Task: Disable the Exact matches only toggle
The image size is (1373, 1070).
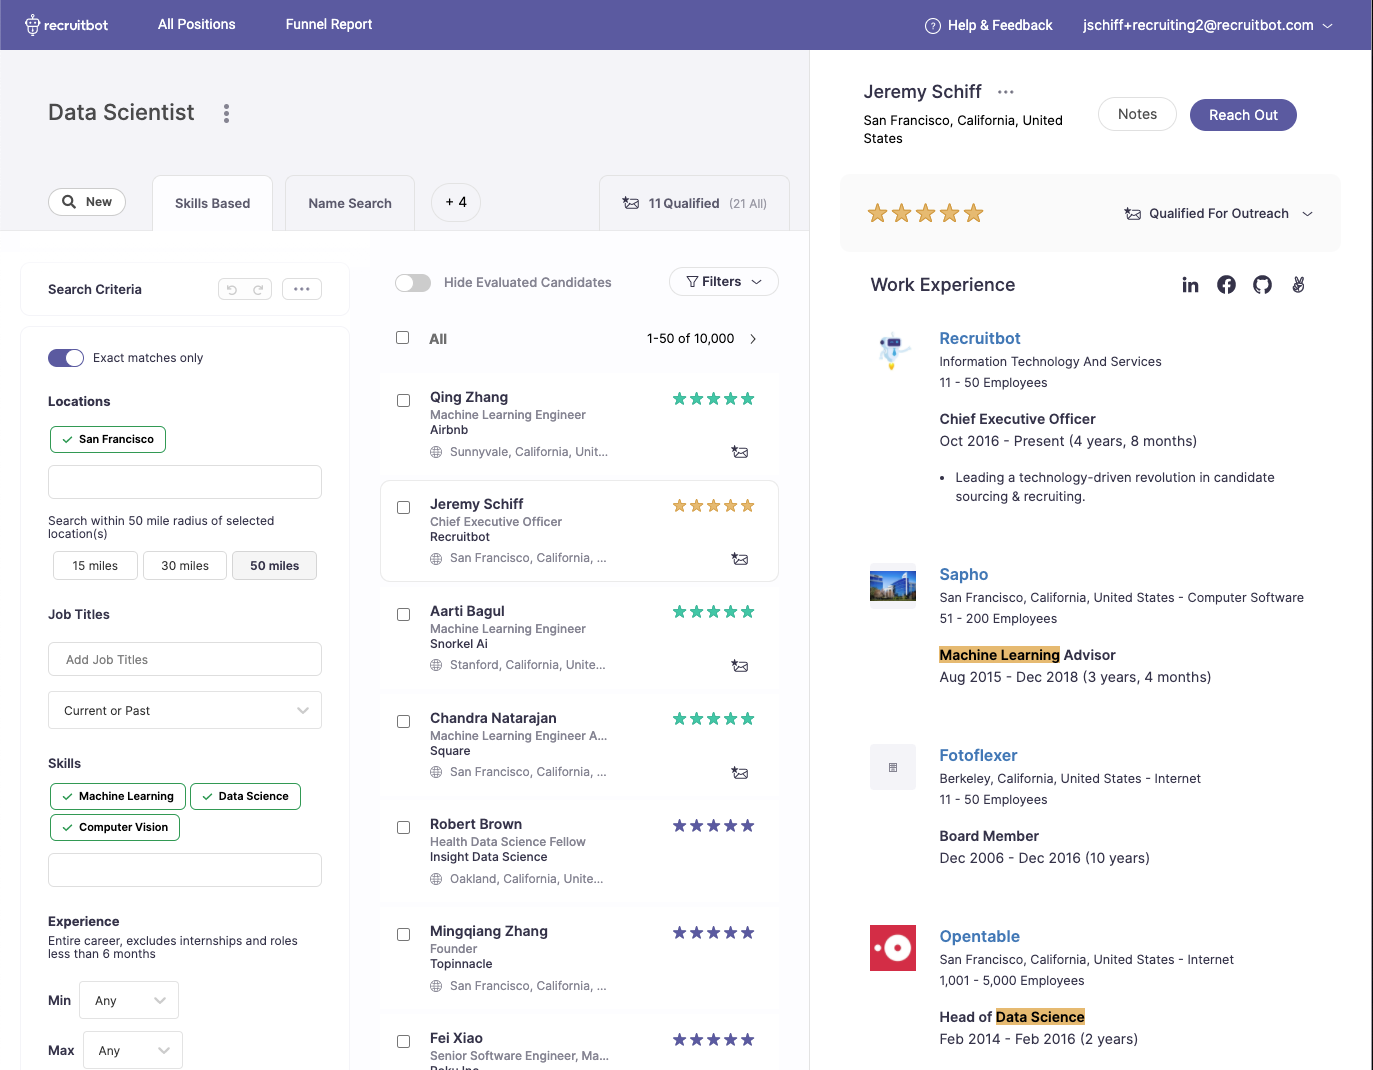Action: click(65, 357)
